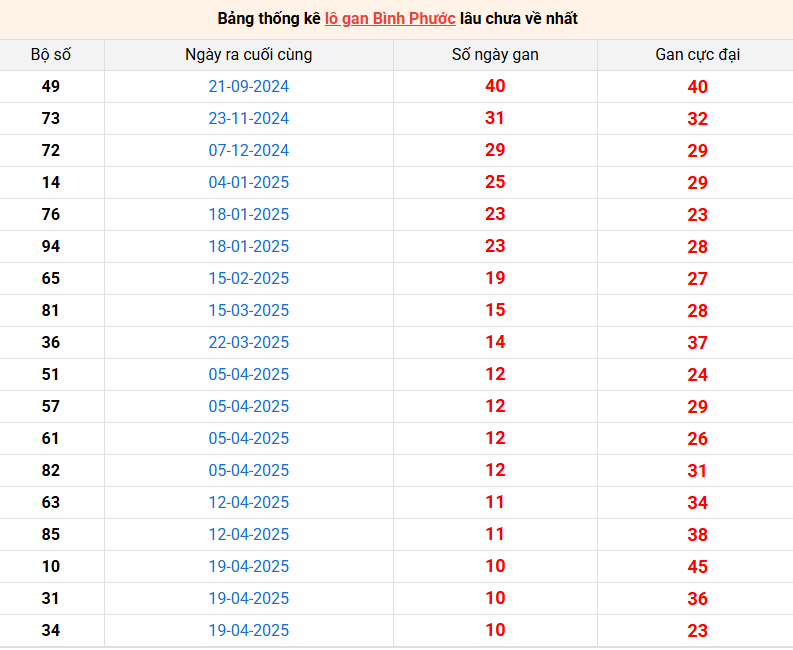Click number 85 in the Bộ số column
793x650 pixels.
pos(51,534)
